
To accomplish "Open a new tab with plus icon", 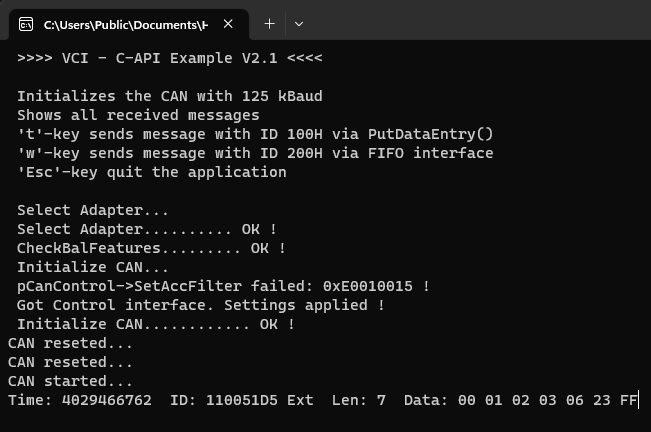I will click(269, 24).
